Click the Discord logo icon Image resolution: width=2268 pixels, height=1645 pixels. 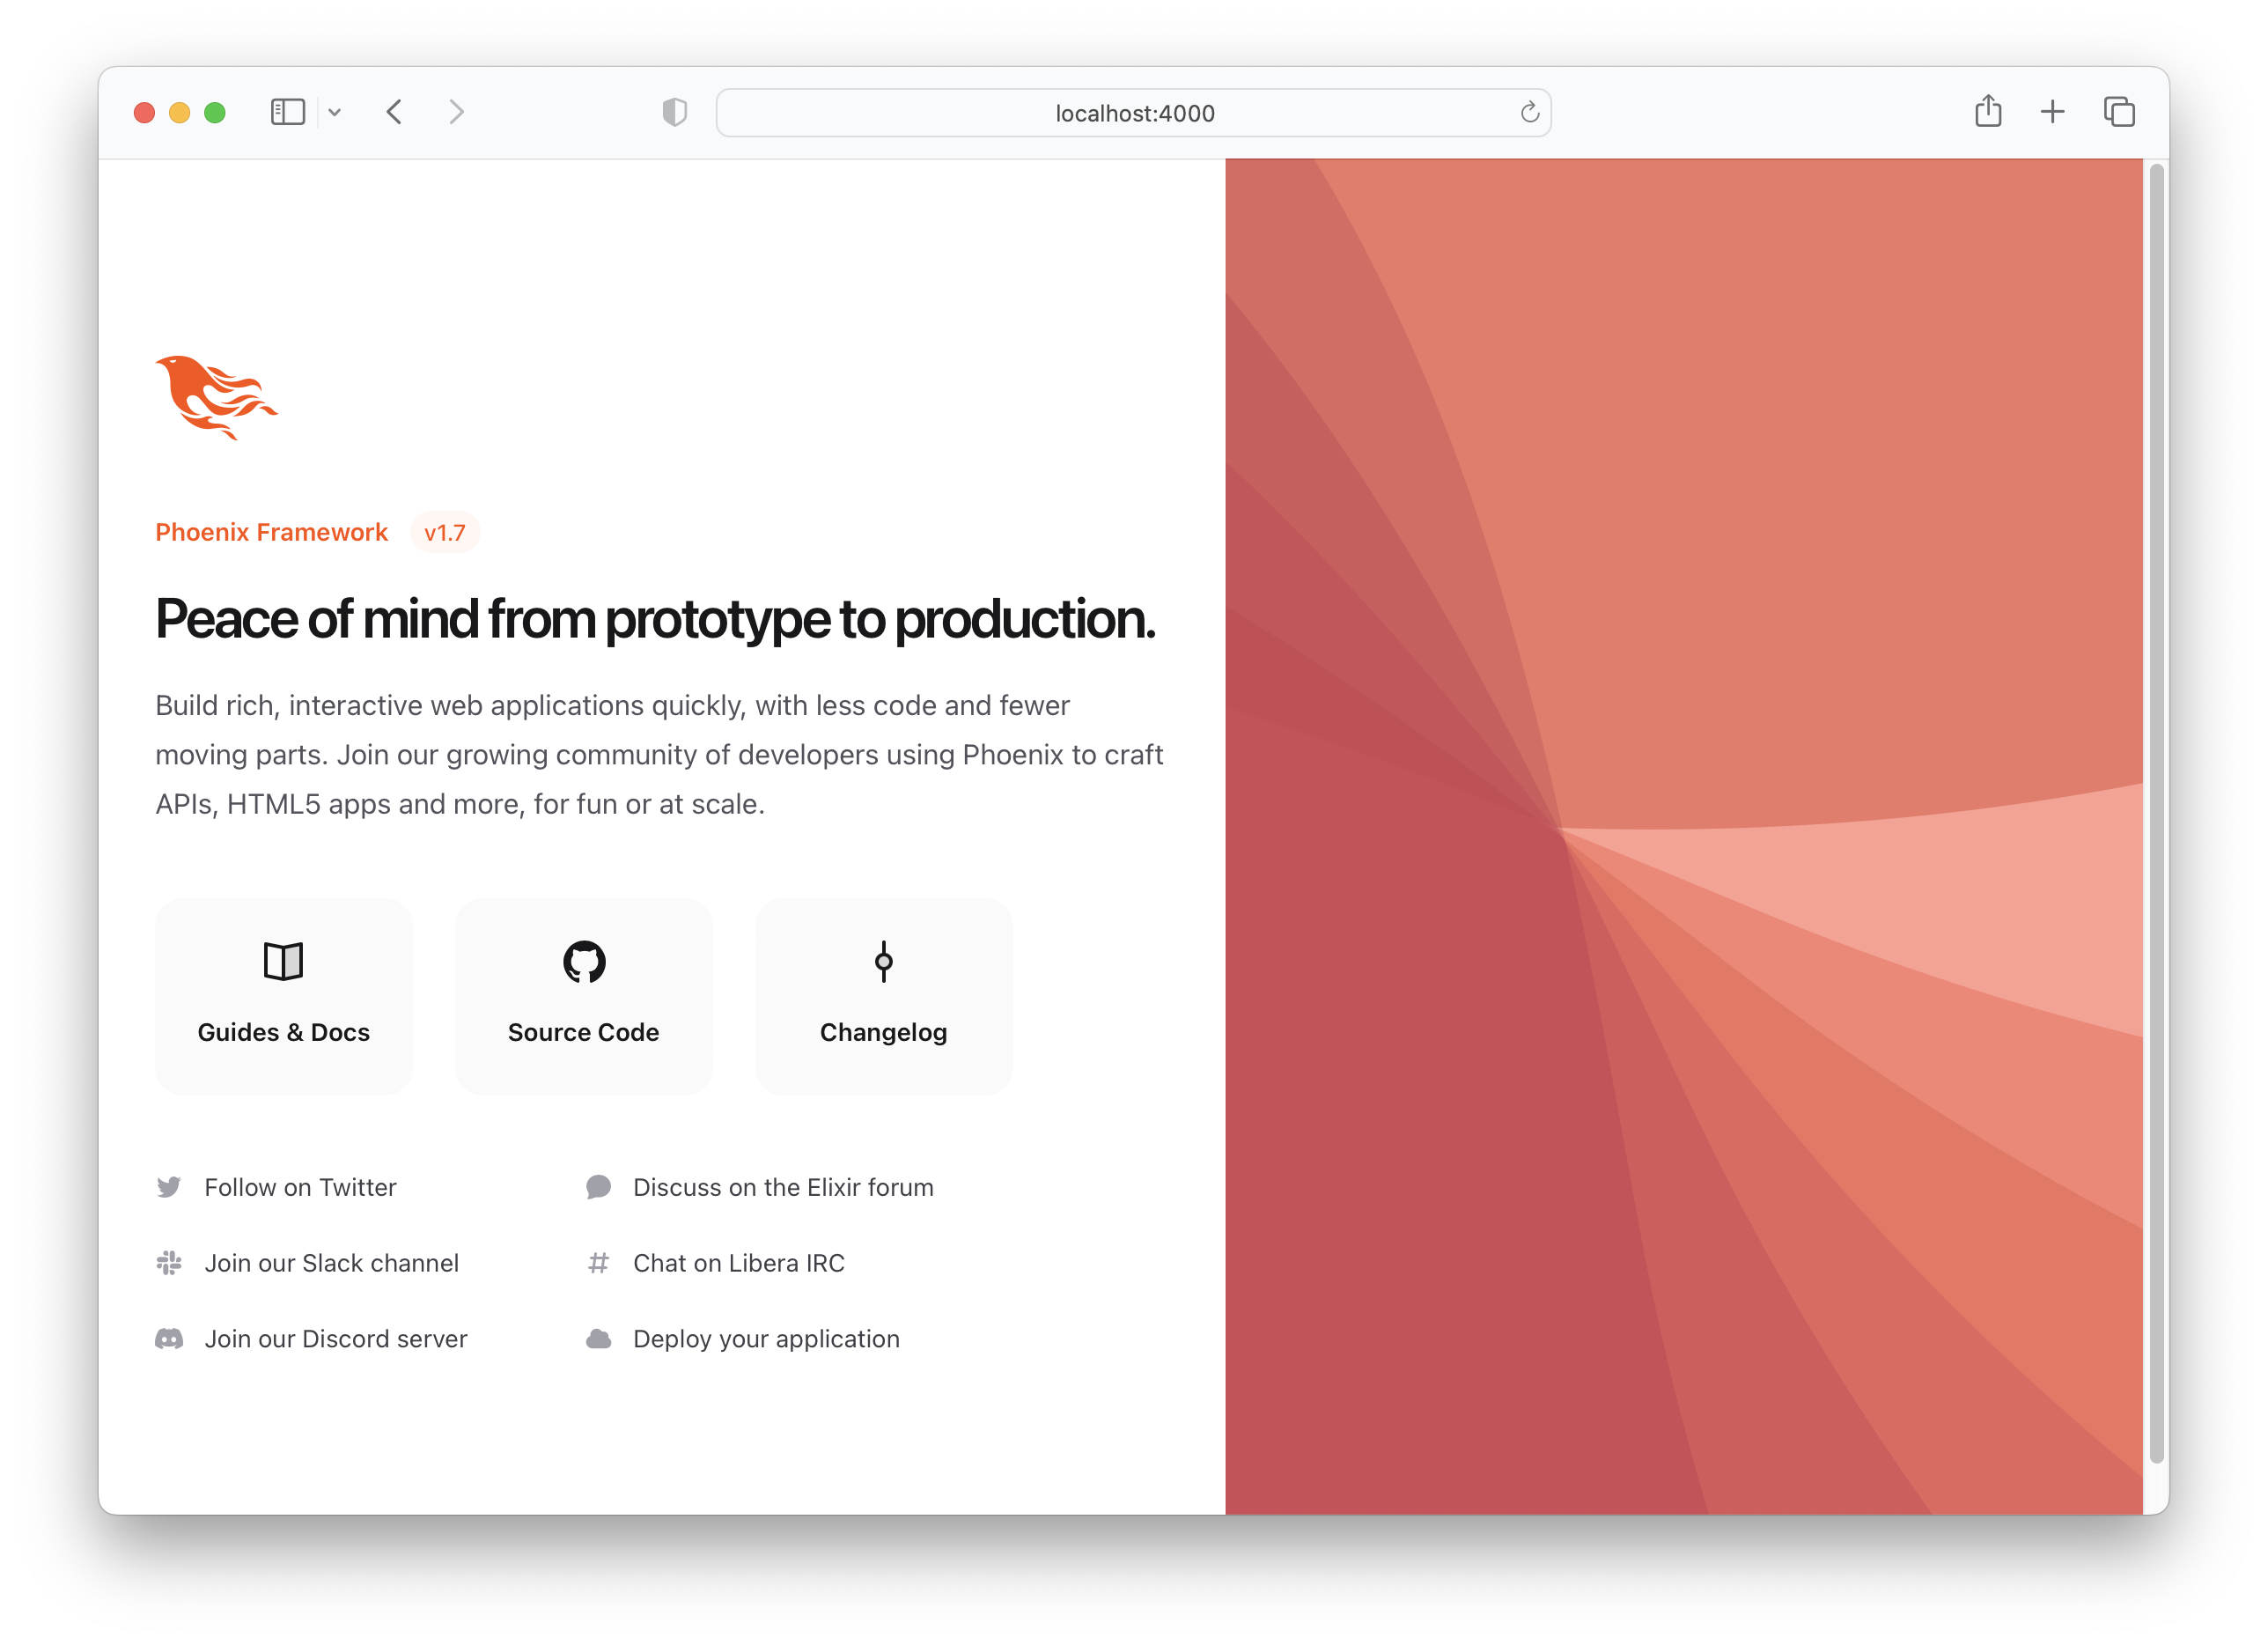point(169,1339)
